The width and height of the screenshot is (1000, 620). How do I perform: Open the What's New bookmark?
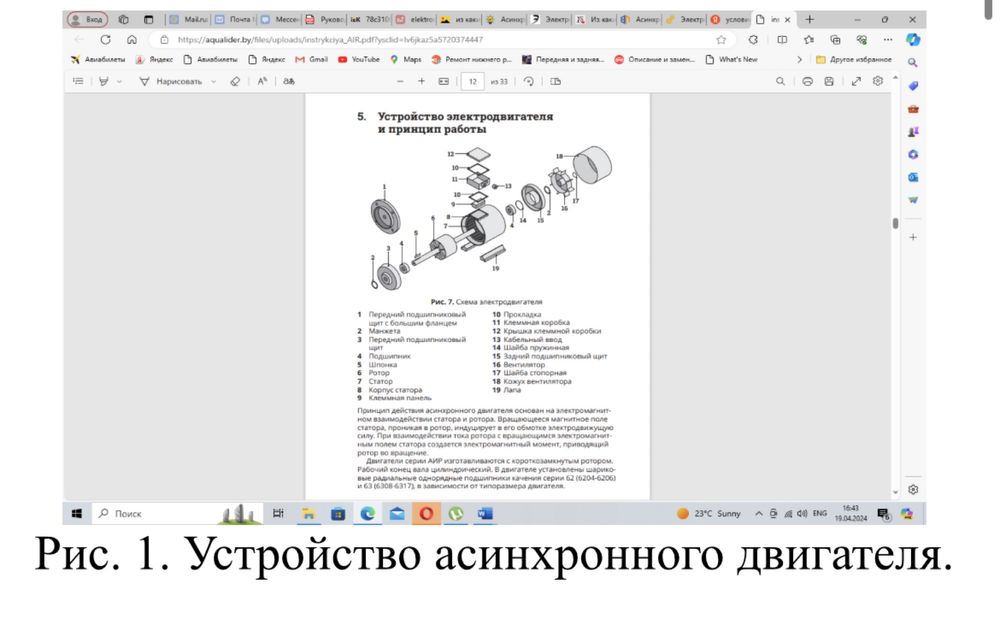coord(732,59)
